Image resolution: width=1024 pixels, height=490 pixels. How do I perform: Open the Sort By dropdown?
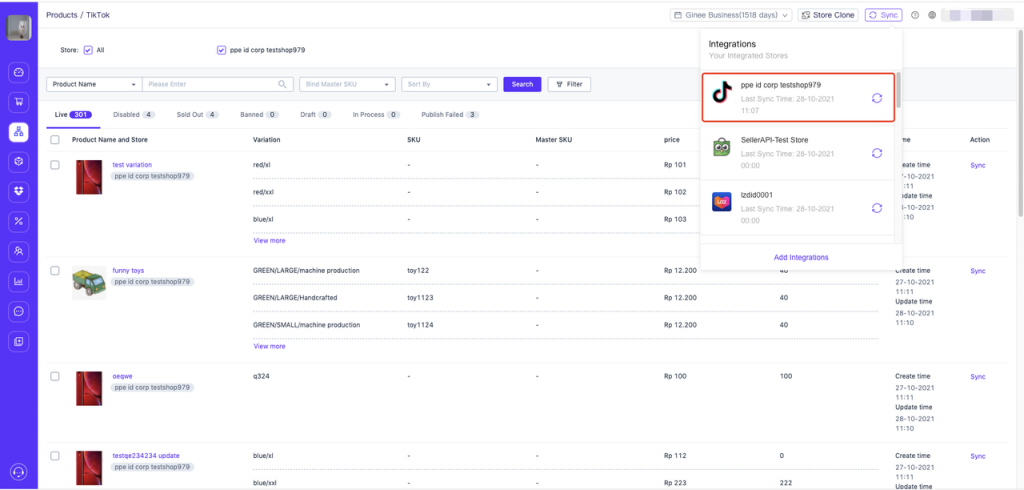(449, 84)
